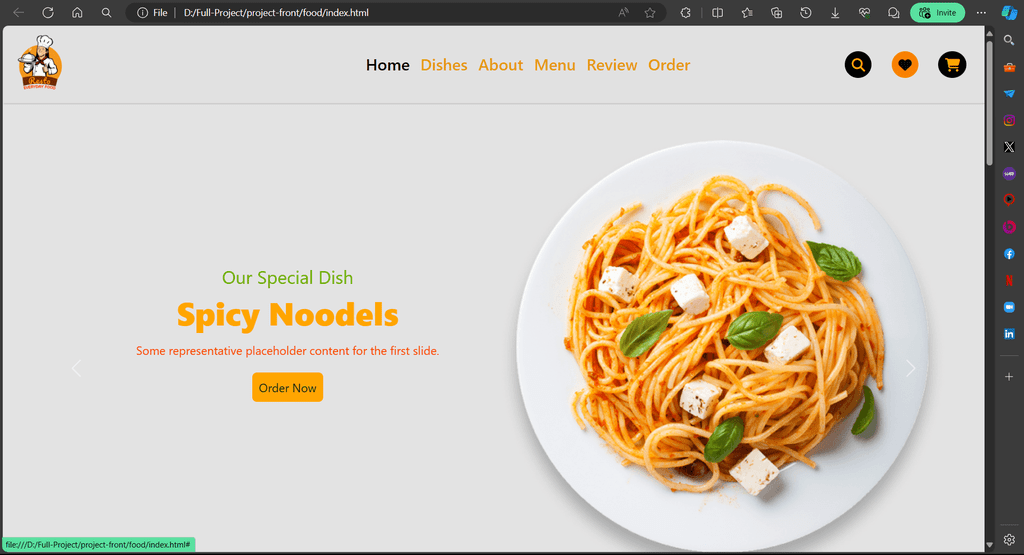Click the Order Now button
1024x555 pixels.
click(x=287, y=387)
